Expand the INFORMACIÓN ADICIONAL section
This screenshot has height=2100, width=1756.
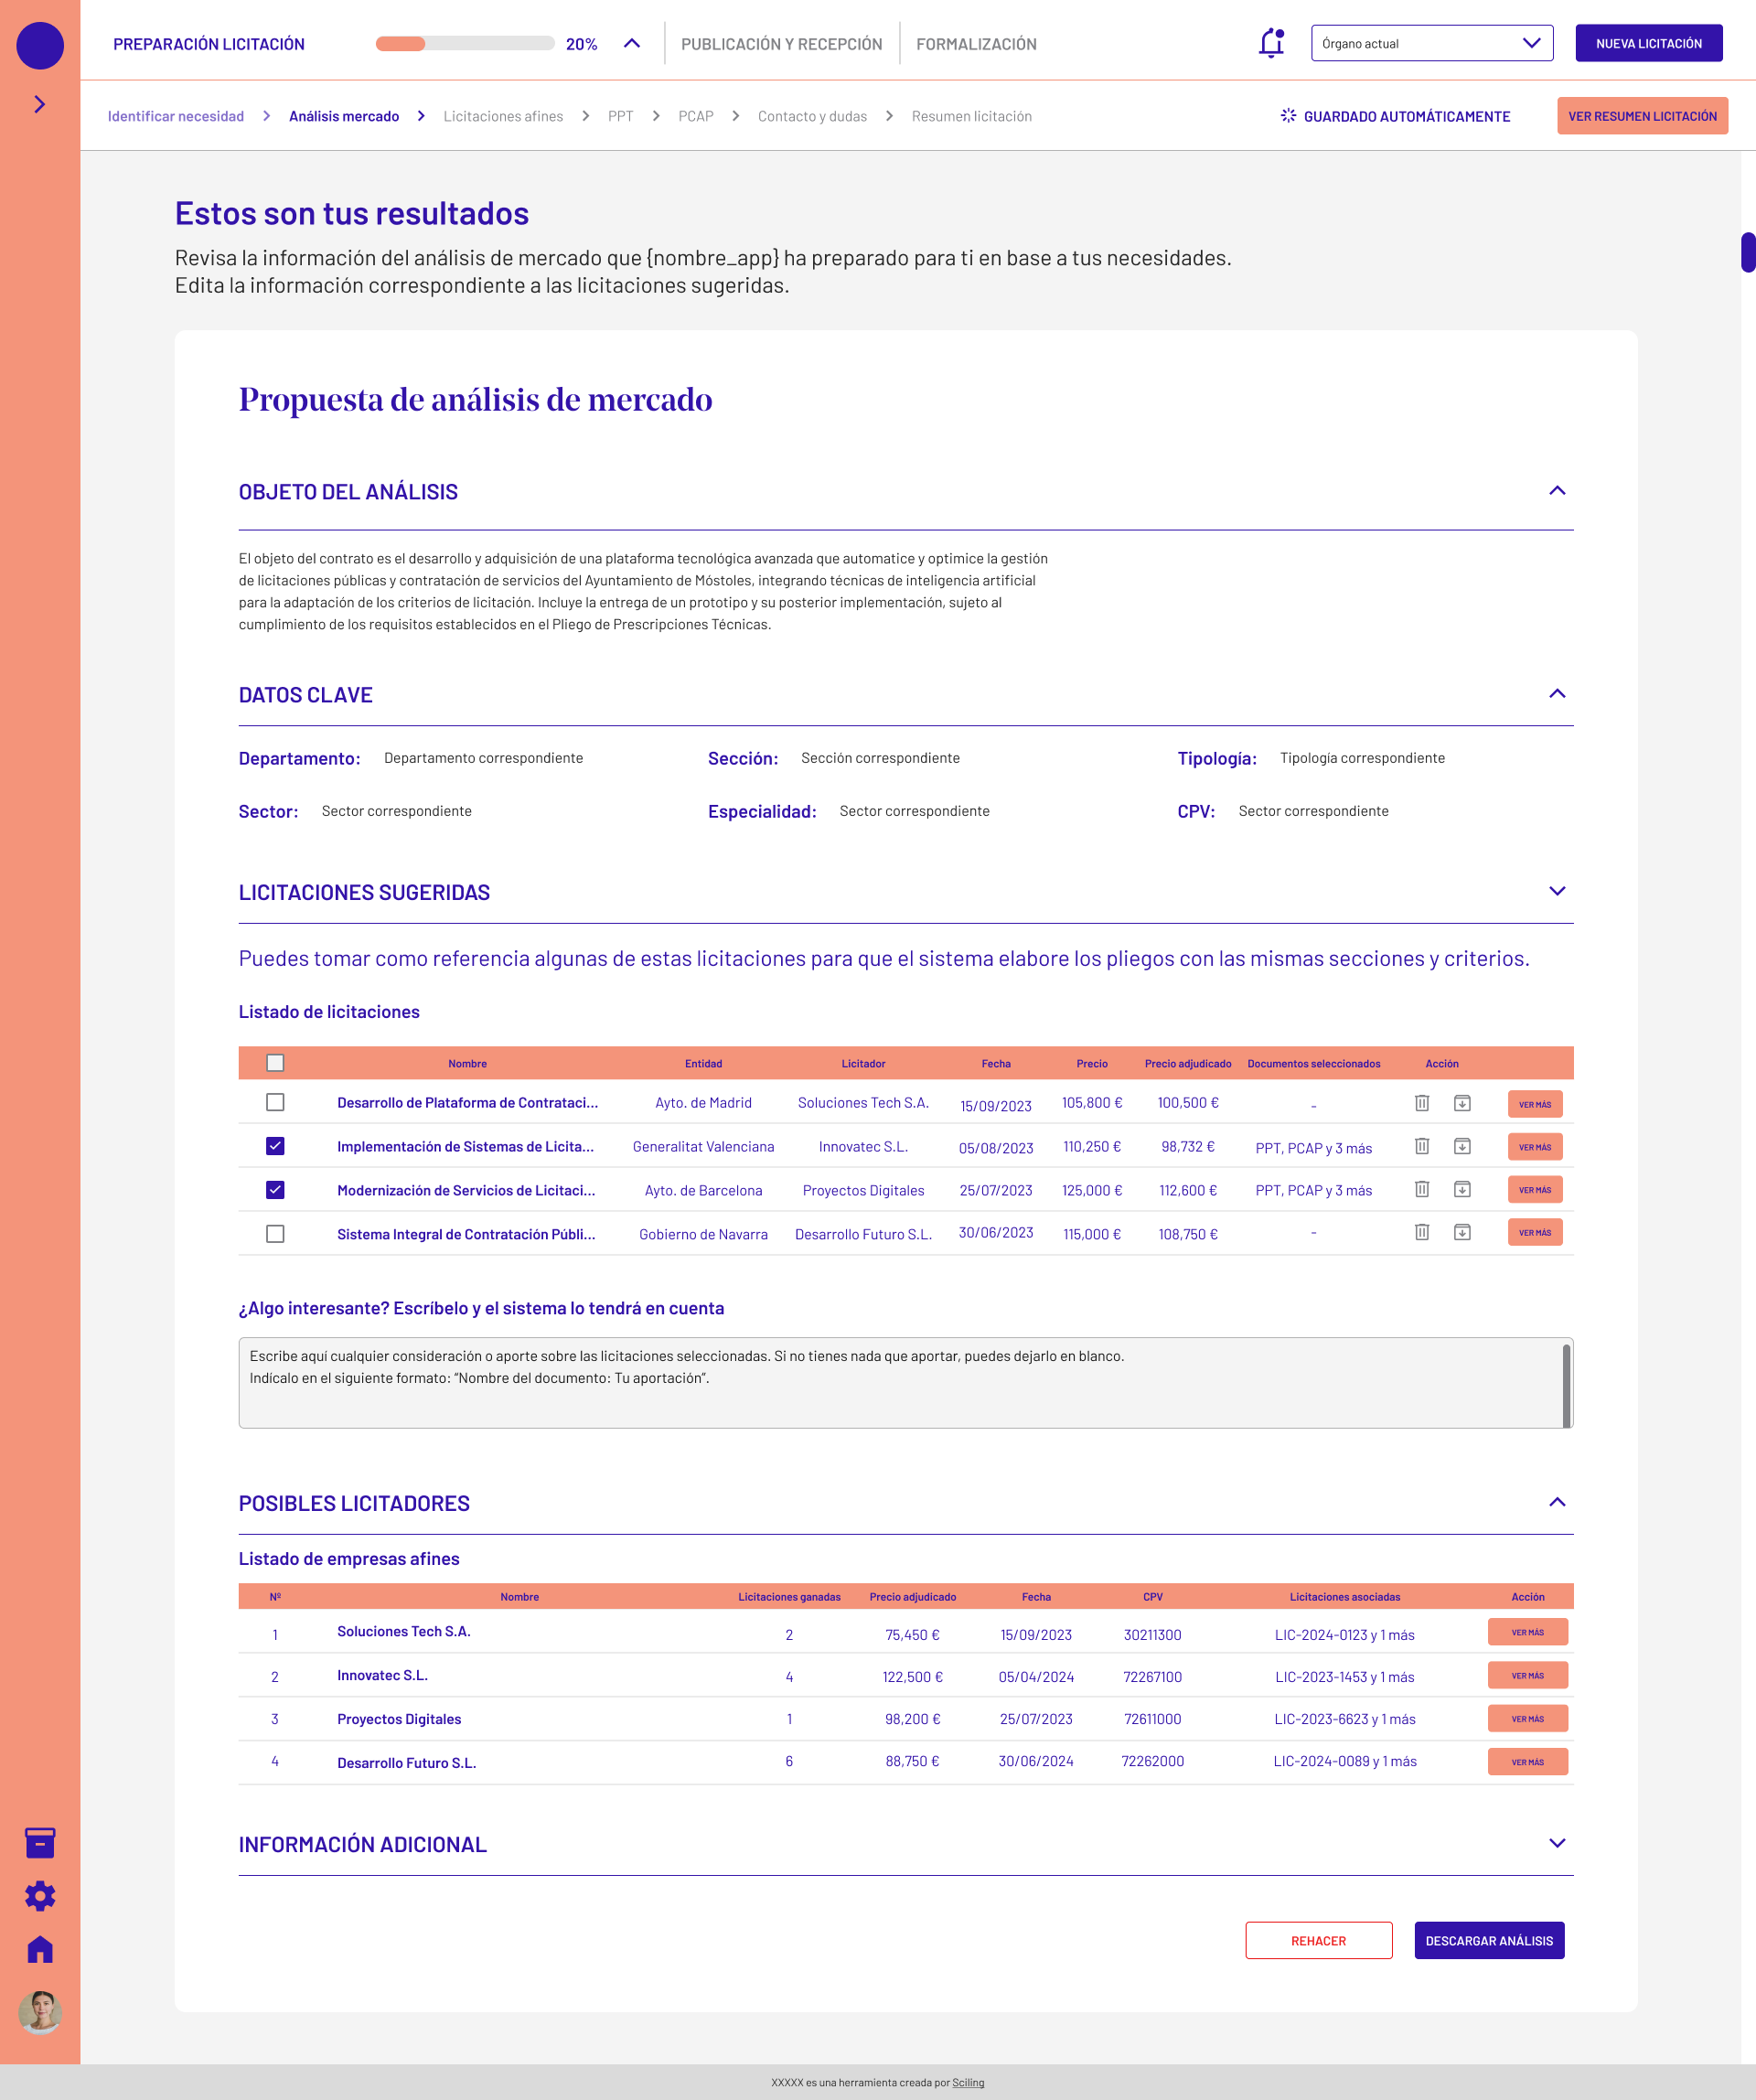1556,1843
